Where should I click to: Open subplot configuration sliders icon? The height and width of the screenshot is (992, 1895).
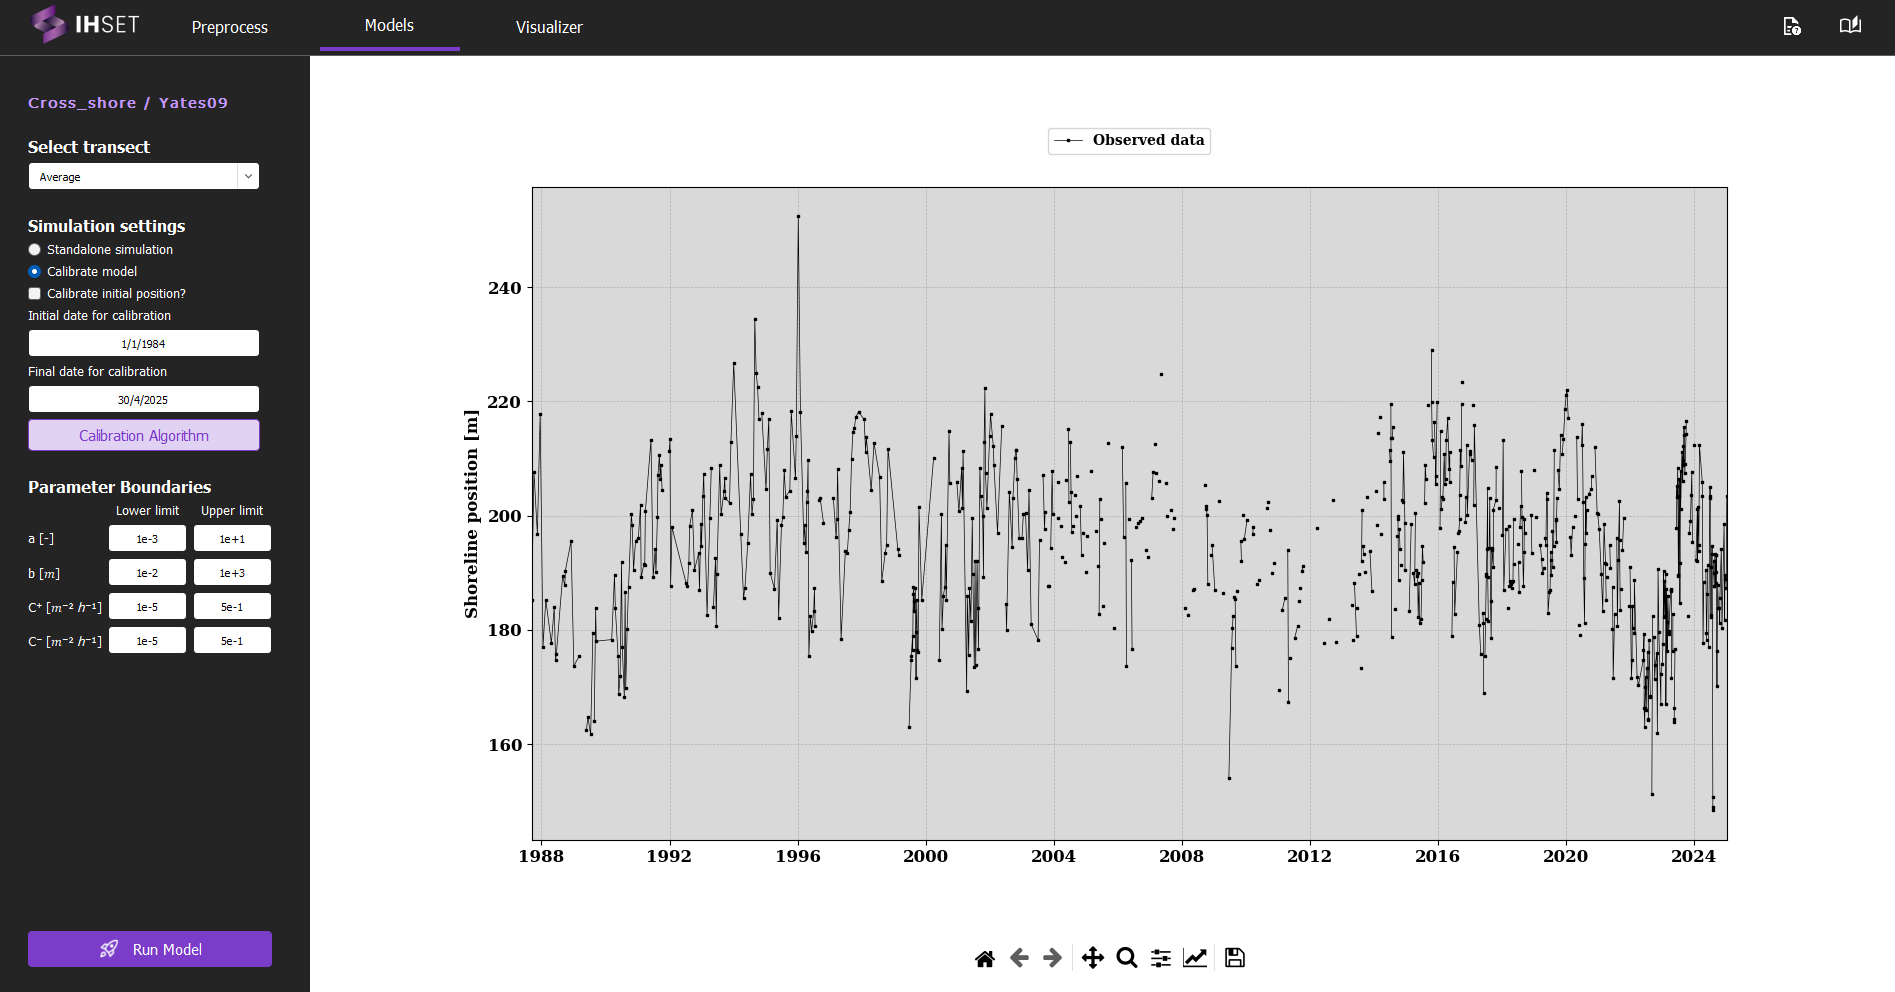pos(1160,957)
